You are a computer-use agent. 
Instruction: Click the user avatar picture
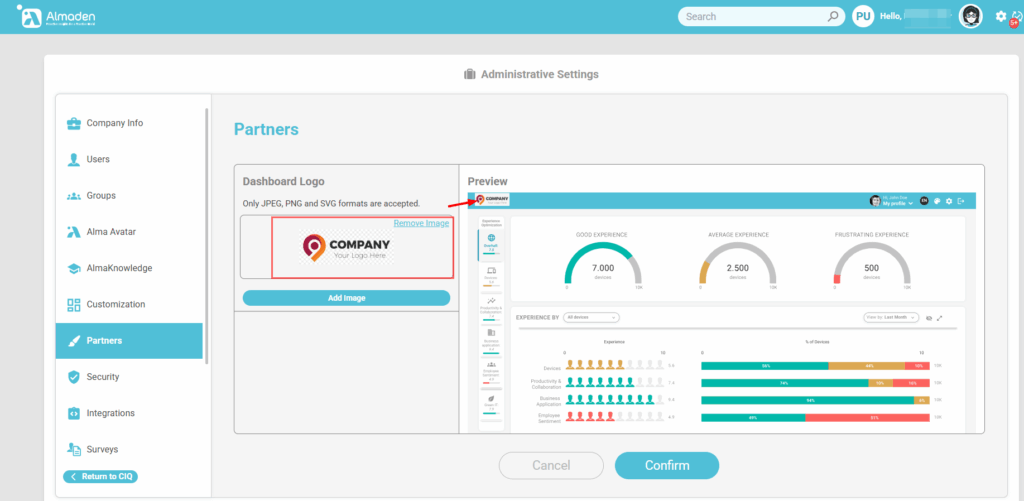970,16
